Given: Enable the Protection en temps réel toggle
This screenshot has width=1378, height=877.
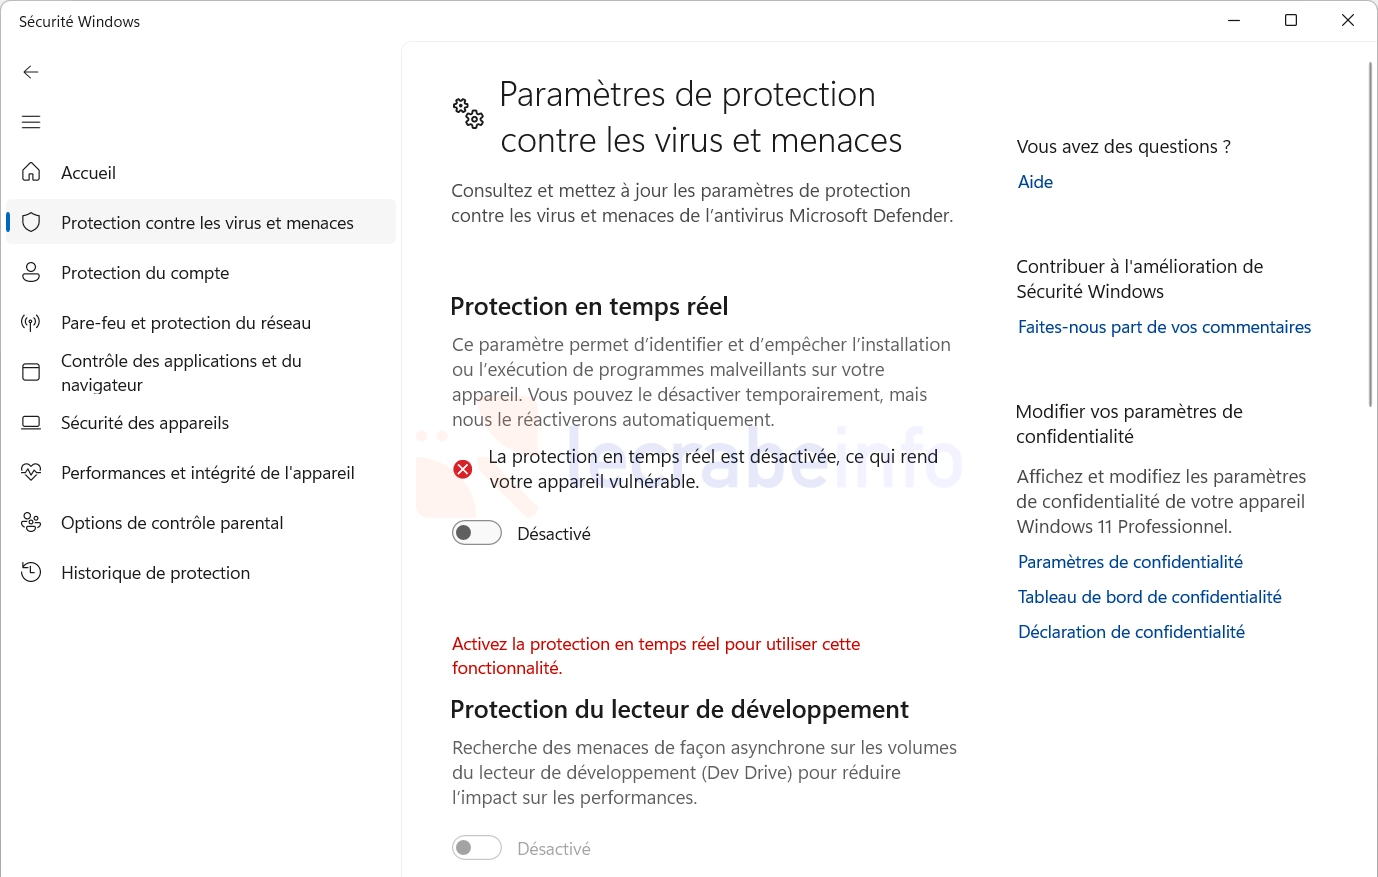Looking at the screenshot, I should pos(477,533).
